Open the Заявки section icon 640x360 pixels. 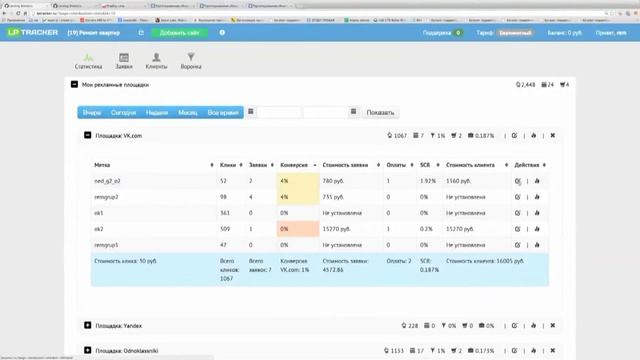coord(124,61)
